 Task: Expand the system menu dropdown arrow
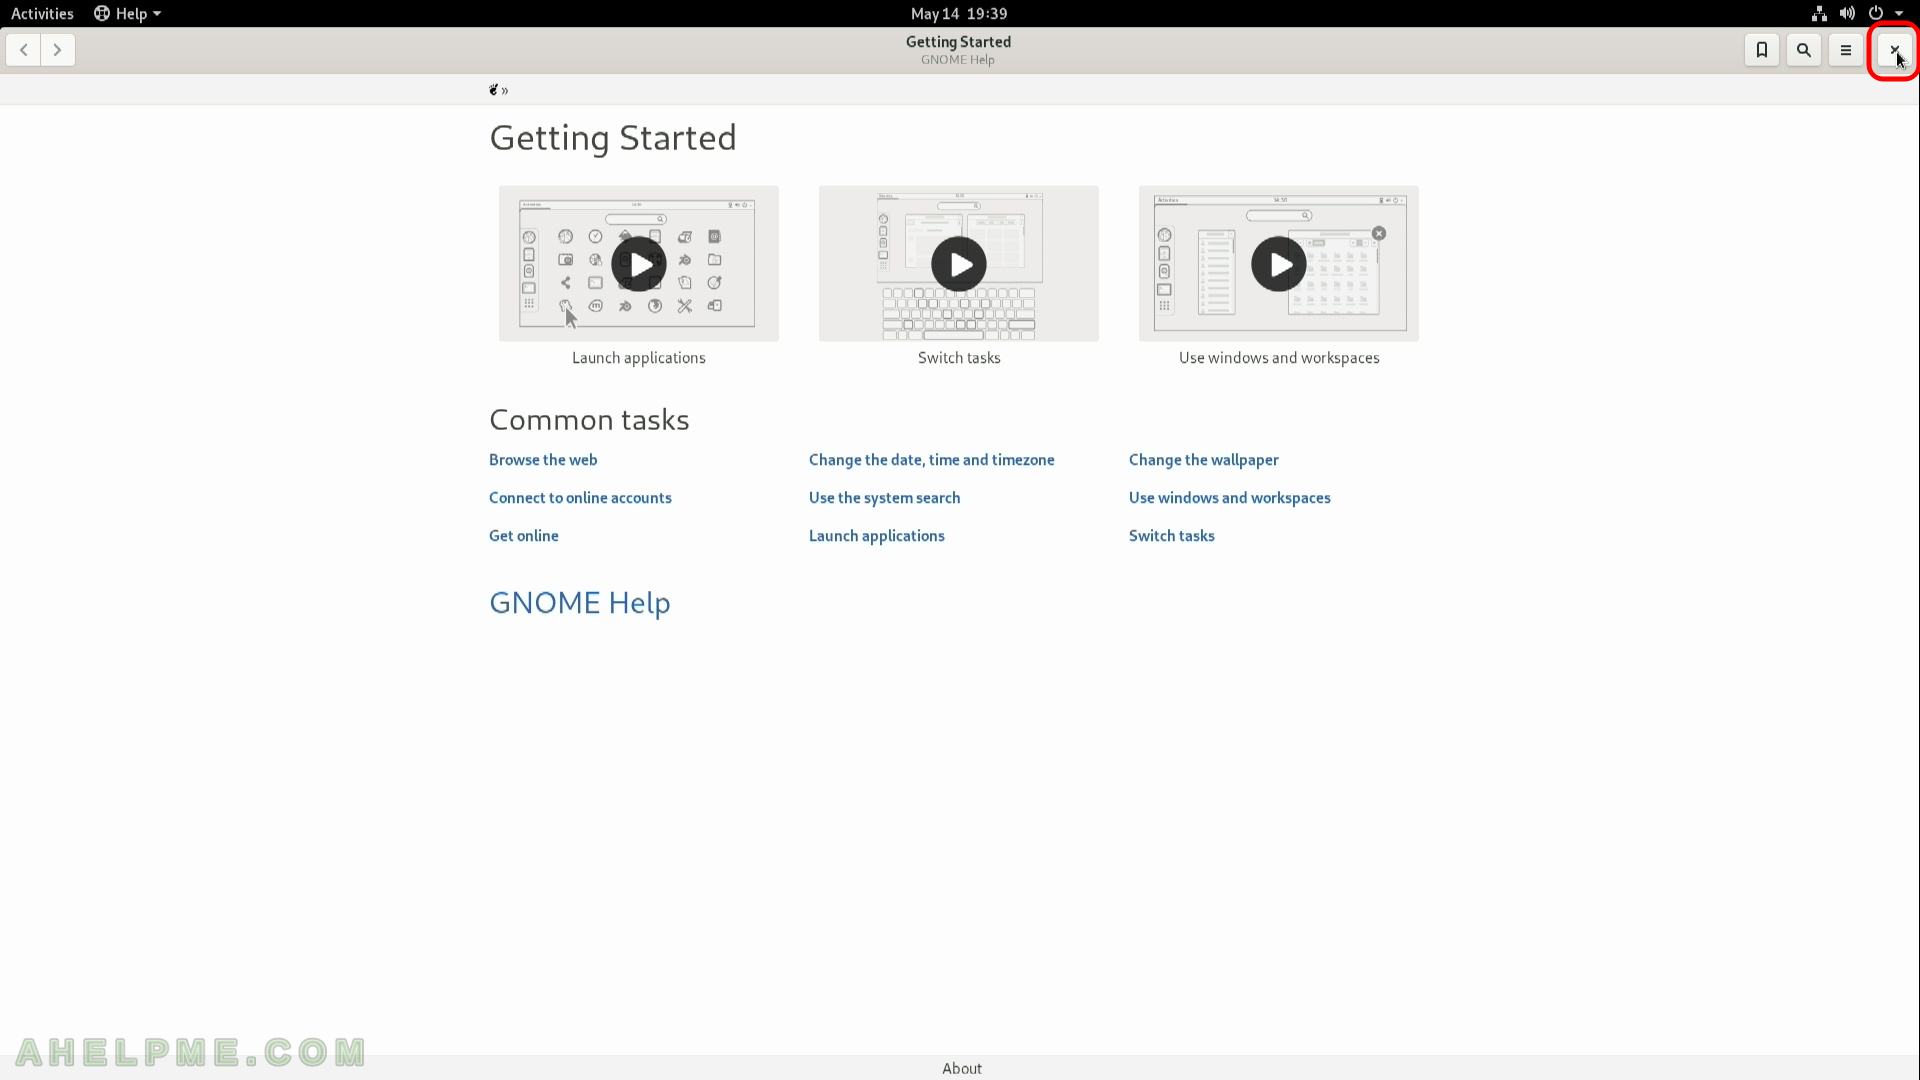[1899, 14]
